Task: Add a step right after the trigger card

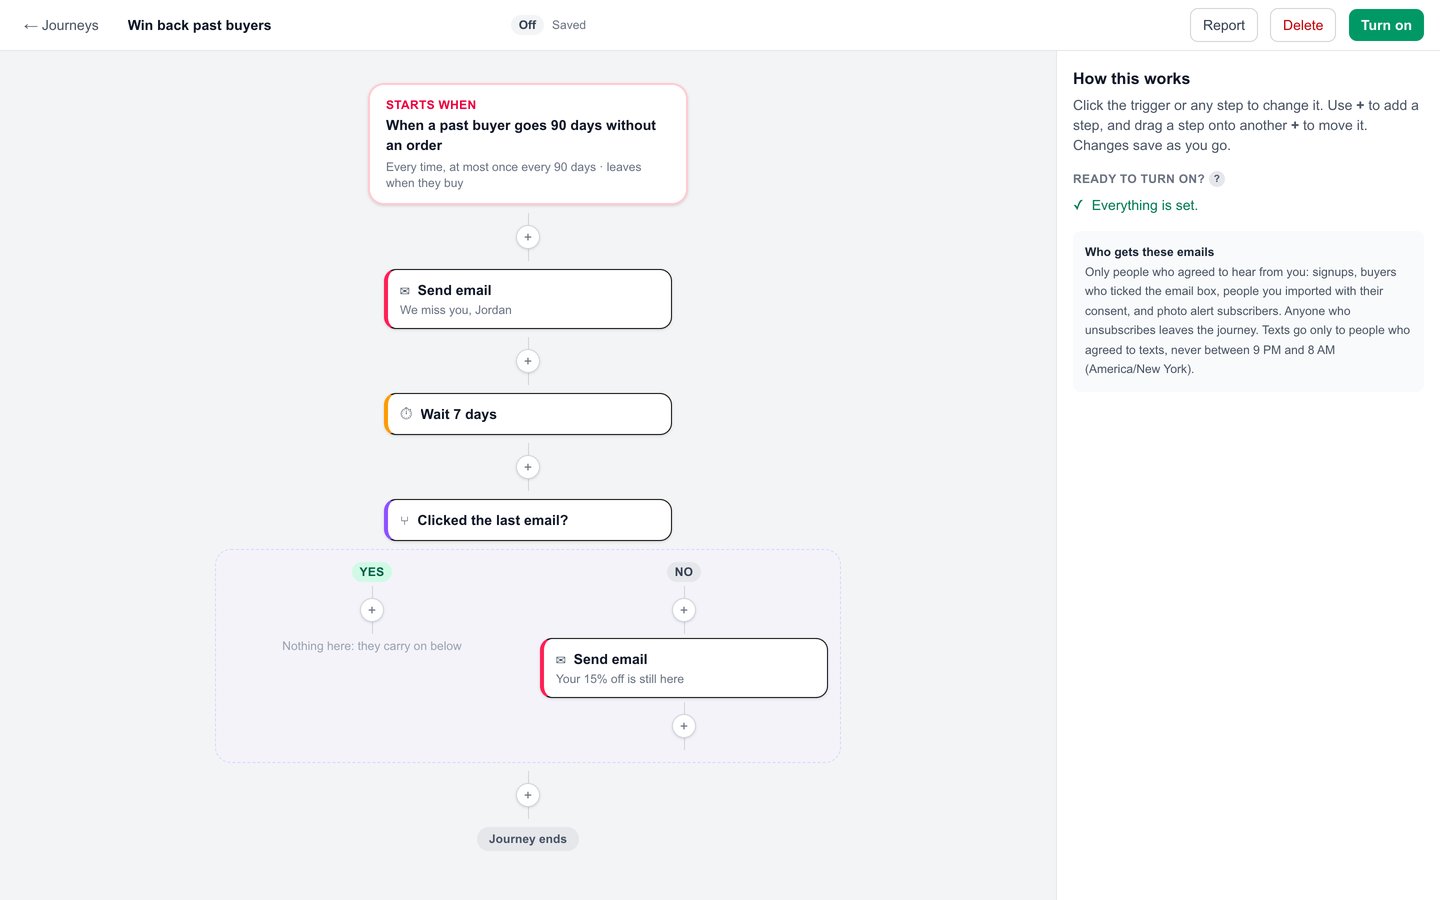Action: 528,237
